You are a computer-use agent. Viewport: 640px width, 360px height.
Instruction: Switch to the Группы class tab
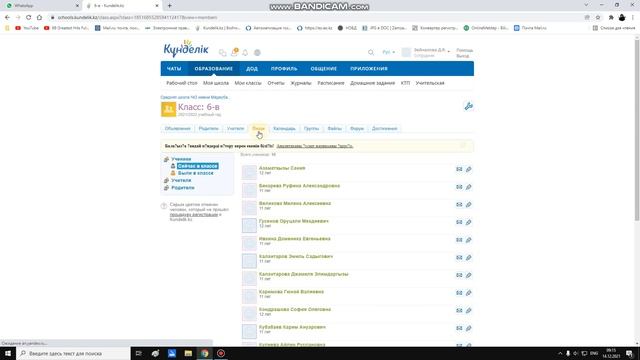(x=311, y=129)
